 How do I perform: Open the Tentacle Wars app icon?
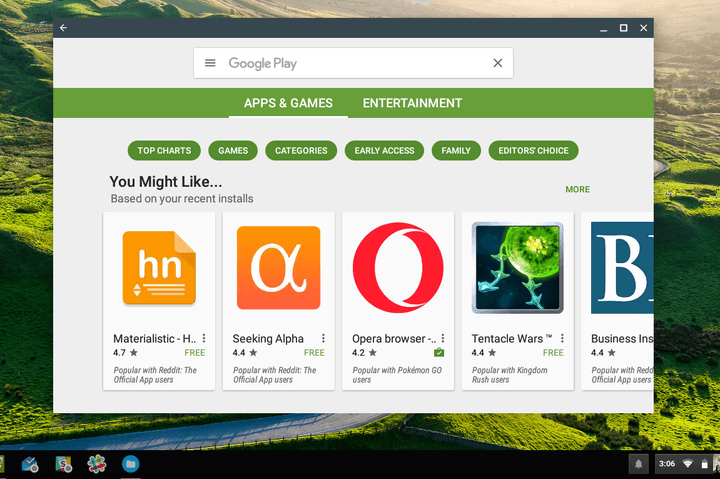[x=518, y=268]
